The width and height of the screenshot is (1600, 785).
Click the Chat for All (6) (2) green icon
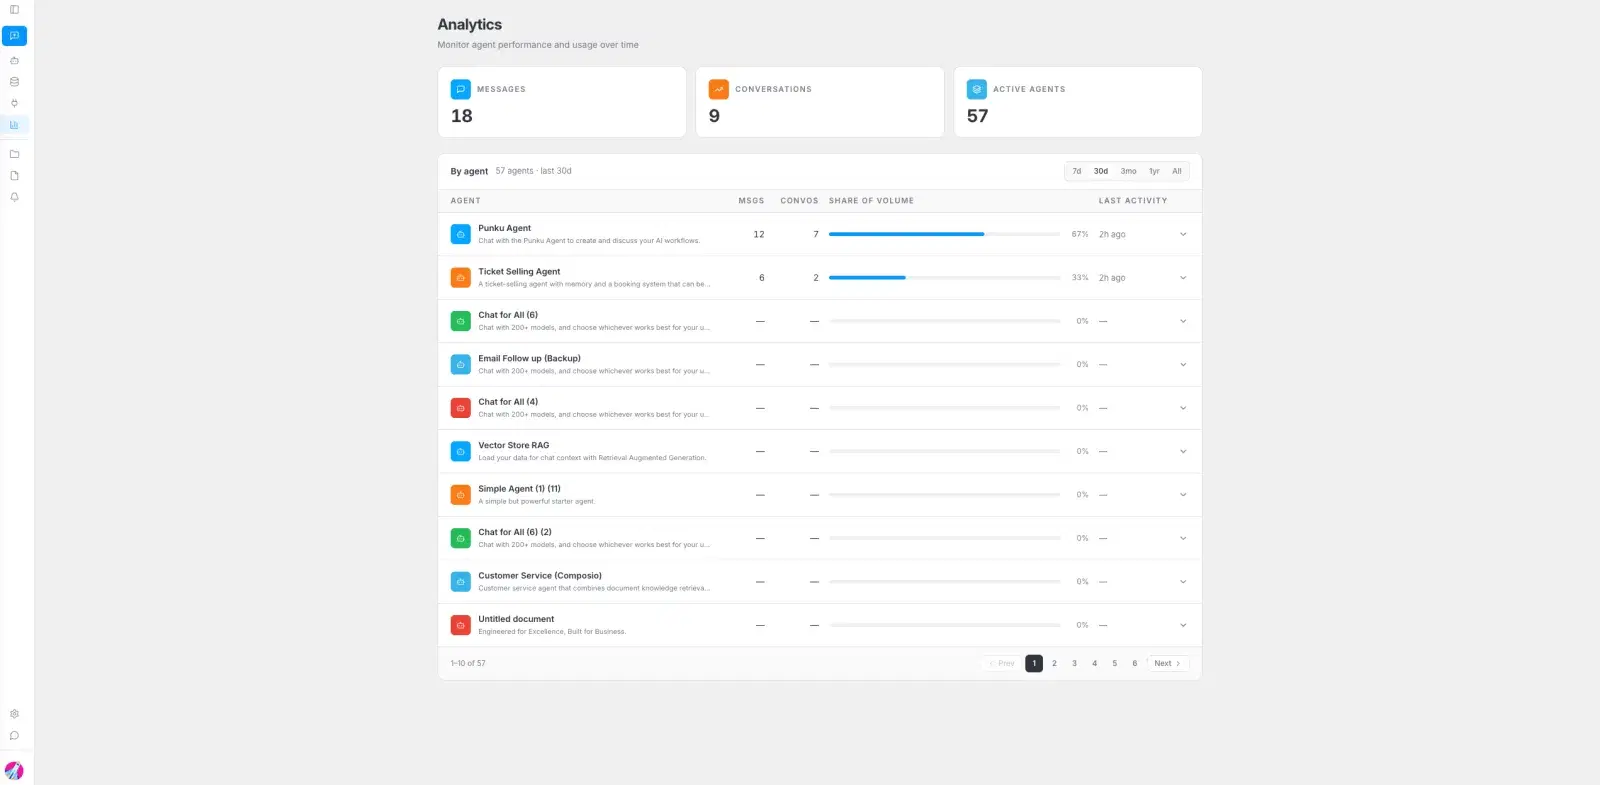pyautogui.click(x=461, y=538)
